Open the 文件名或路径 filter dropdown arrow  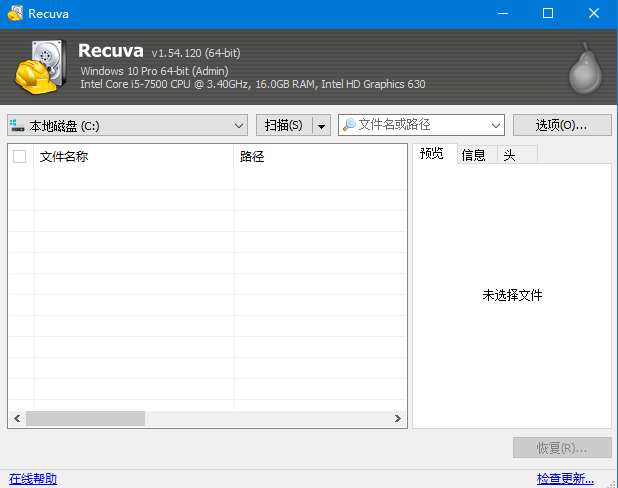pyautogui.click(x=495, y=125)
